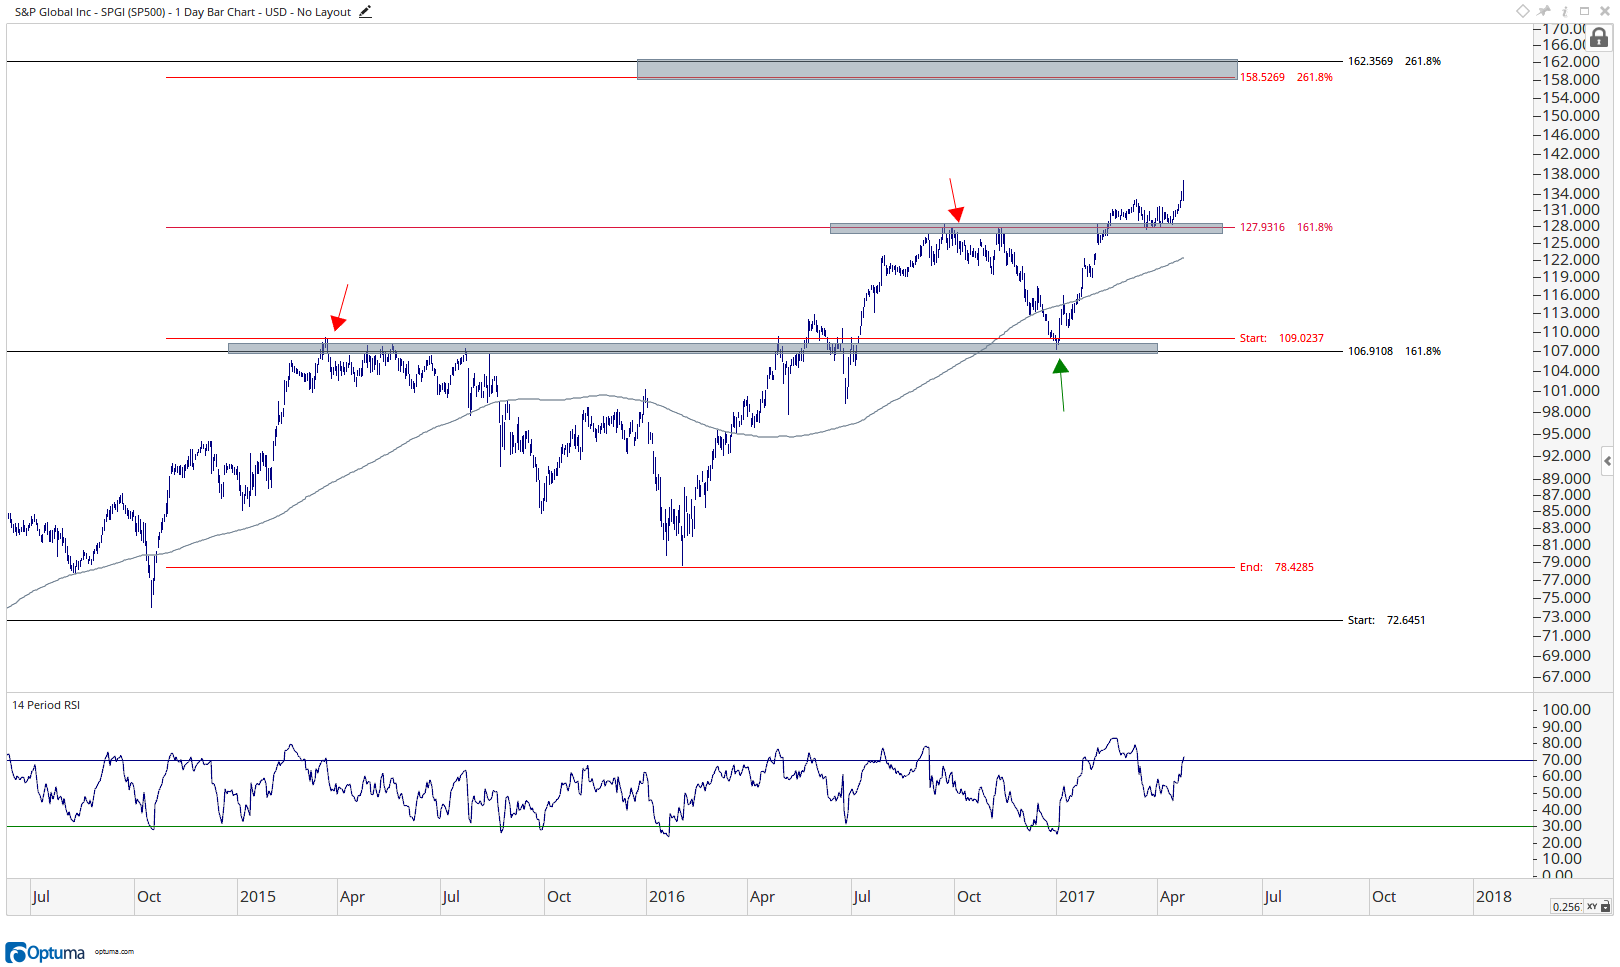Select the '106.9108 161.8%' label

1394,351
